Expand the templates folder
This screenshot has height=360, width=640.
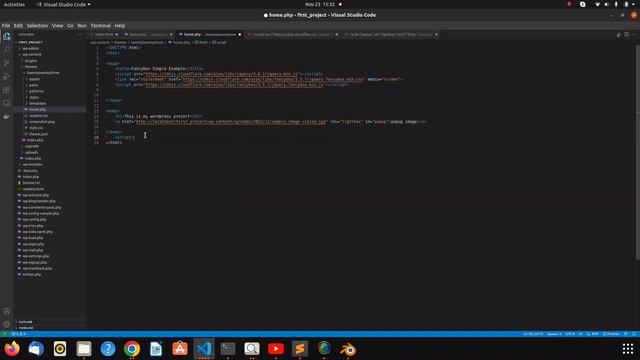(37, 103)
